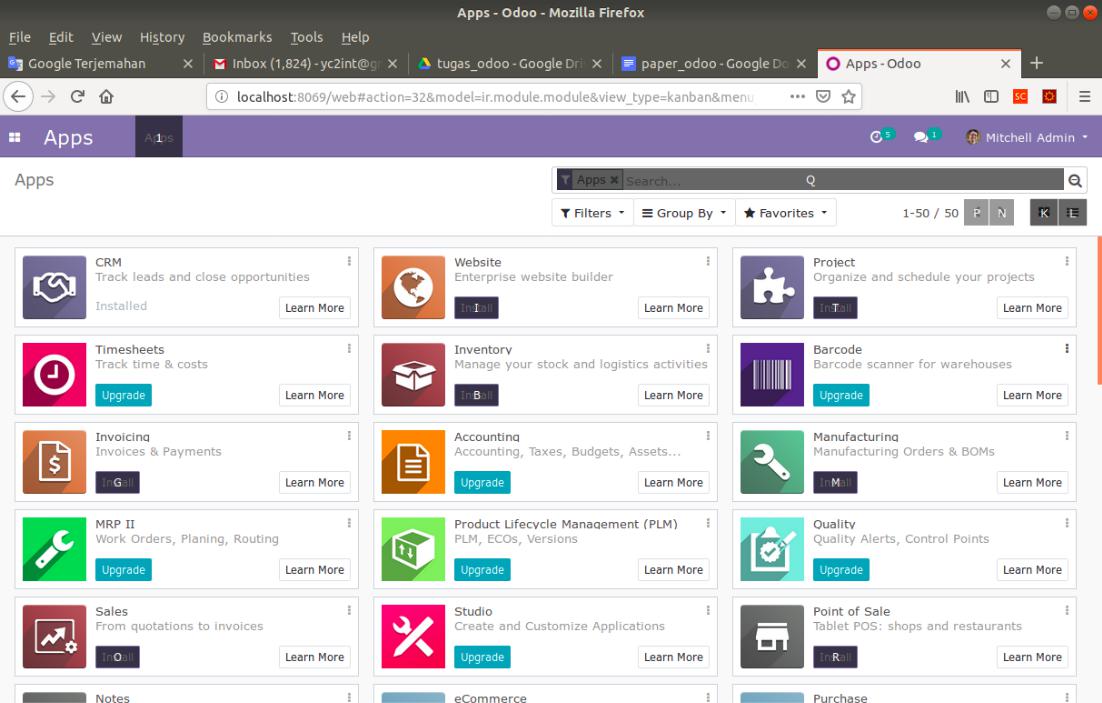1102x703 pixels.
Task: Click the search magnifier icon
Action: [1075, 178]
